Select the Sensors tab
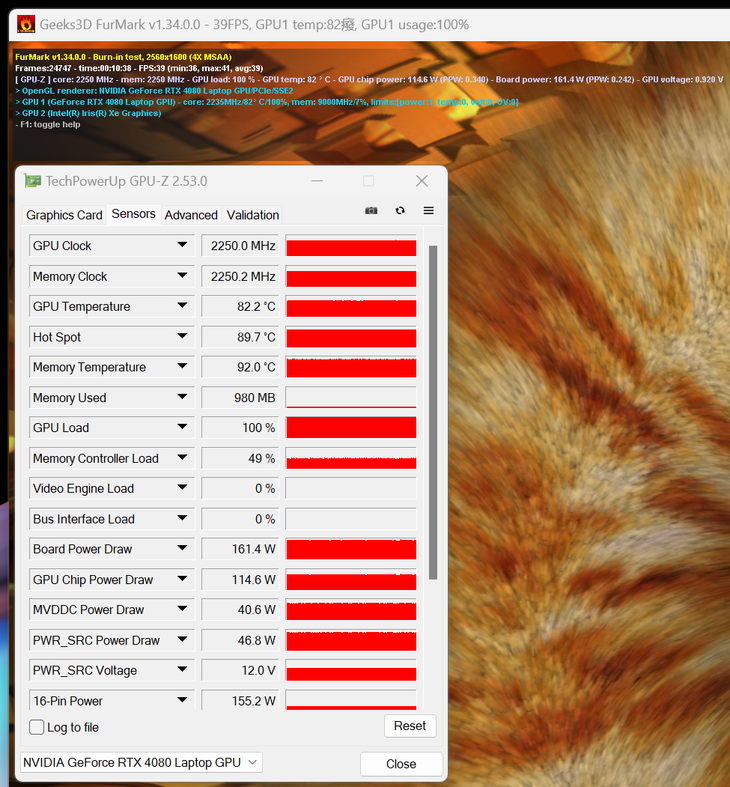730x787 pixels. pyautogui.click(x=134, y=214)
